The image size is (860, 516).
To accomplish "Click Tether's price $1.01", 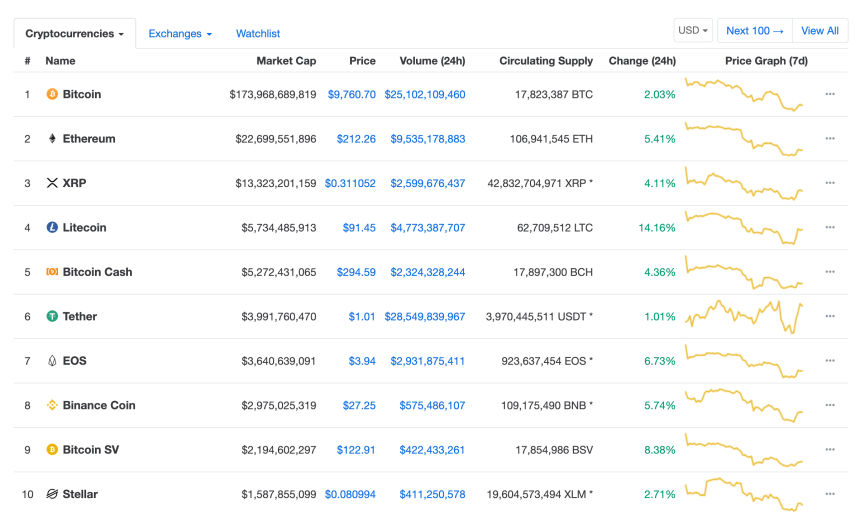I will click(362, 316).
